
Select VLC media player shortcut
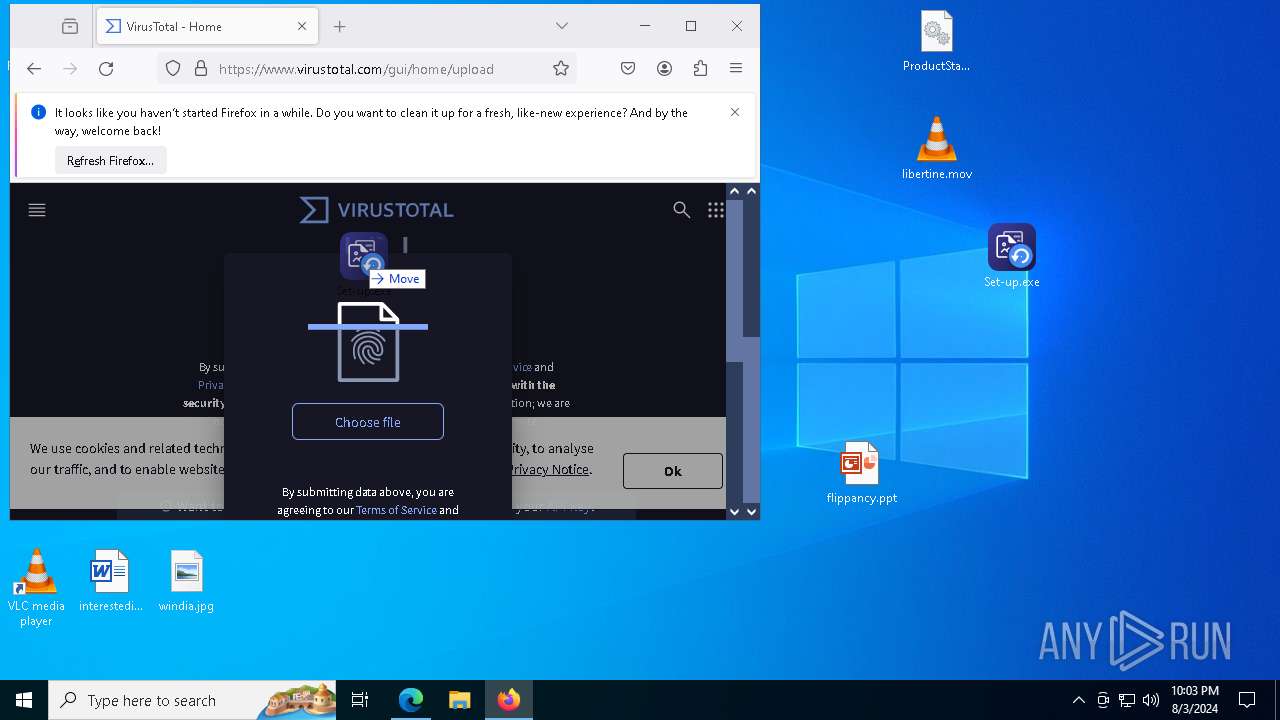pyautogui.click(x=36, y=588)
